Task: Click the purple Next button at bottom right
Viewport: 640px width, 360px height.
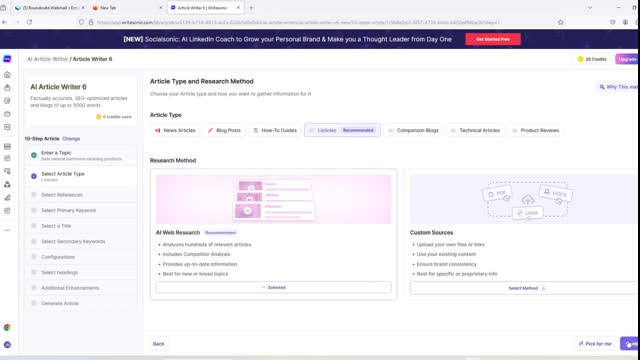Action: pyautogui.click(x=629, y=344)
